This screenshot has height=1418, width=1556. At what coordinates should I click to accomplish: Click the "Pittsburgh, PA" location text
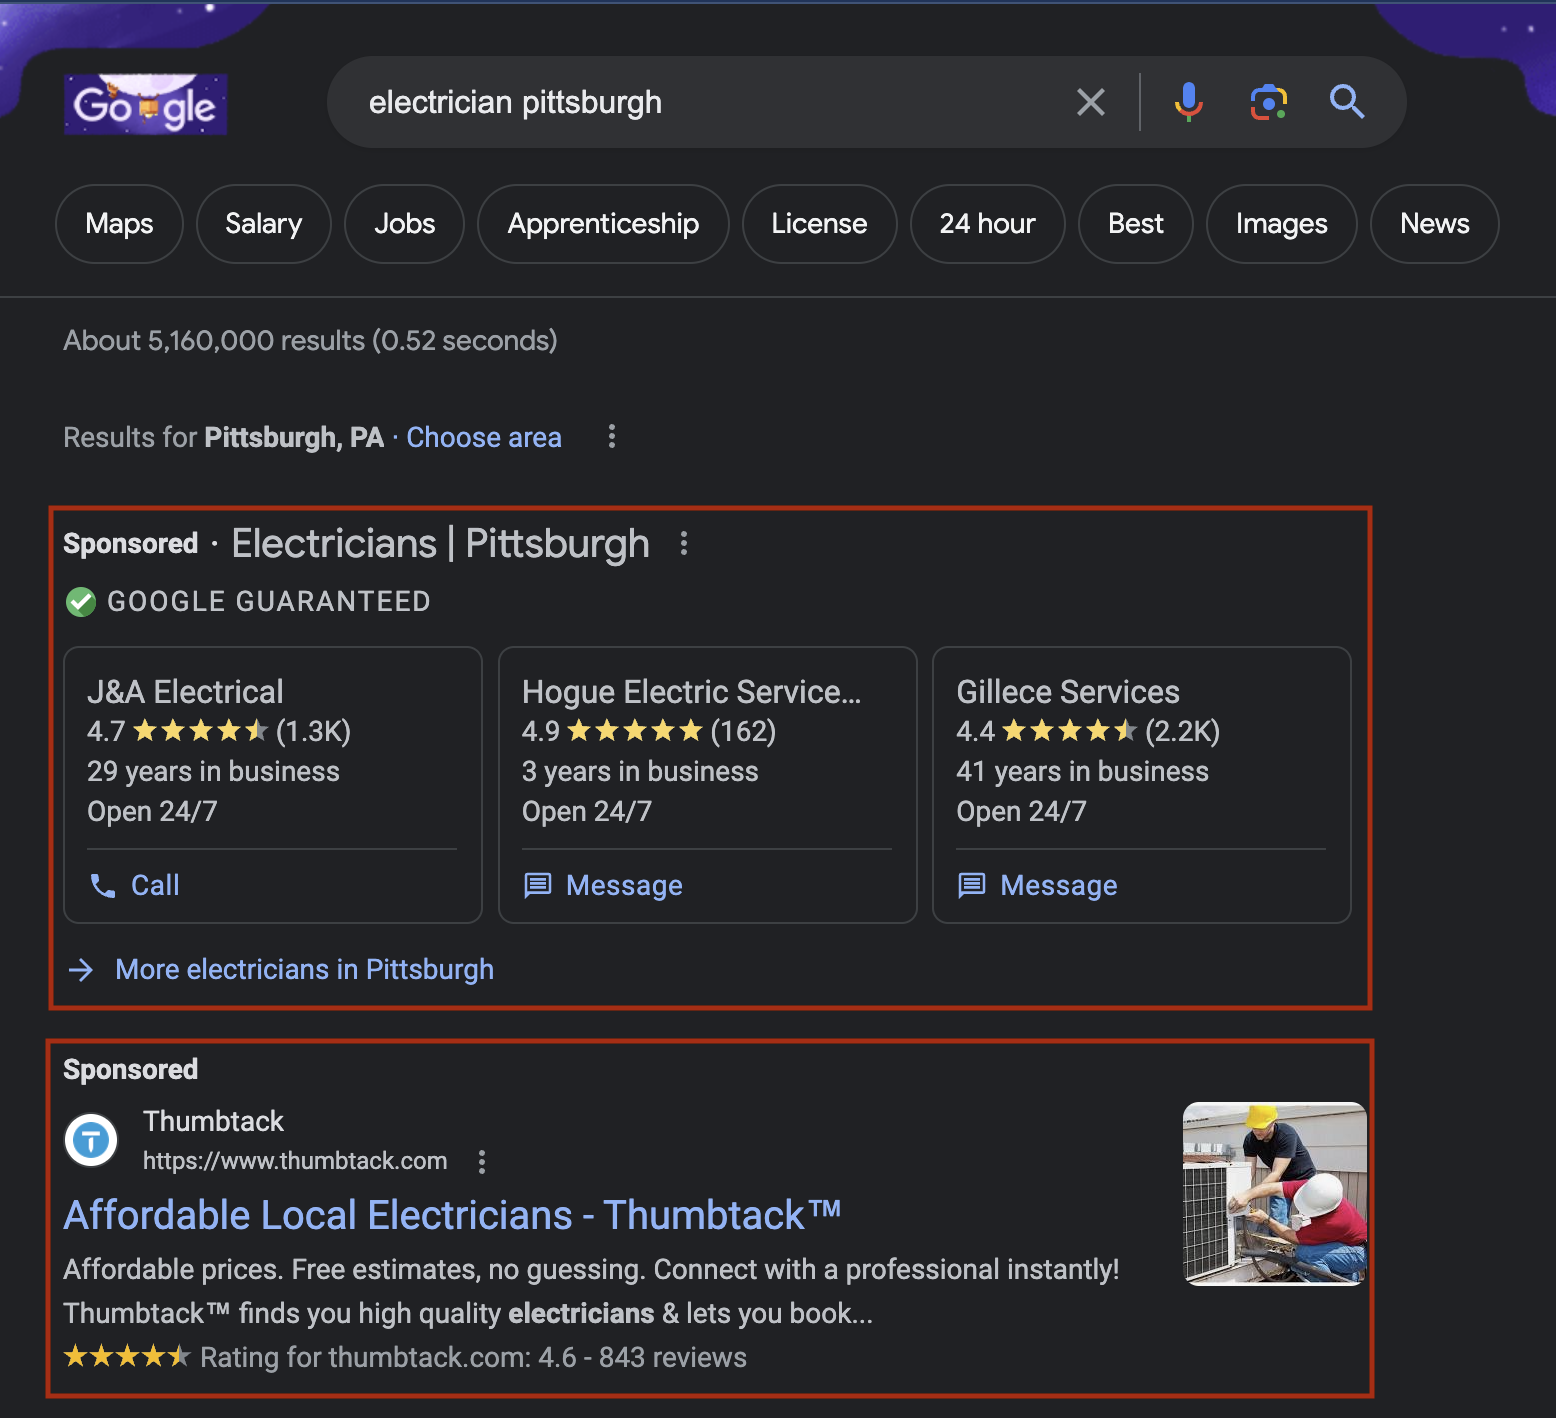point(294,438)
